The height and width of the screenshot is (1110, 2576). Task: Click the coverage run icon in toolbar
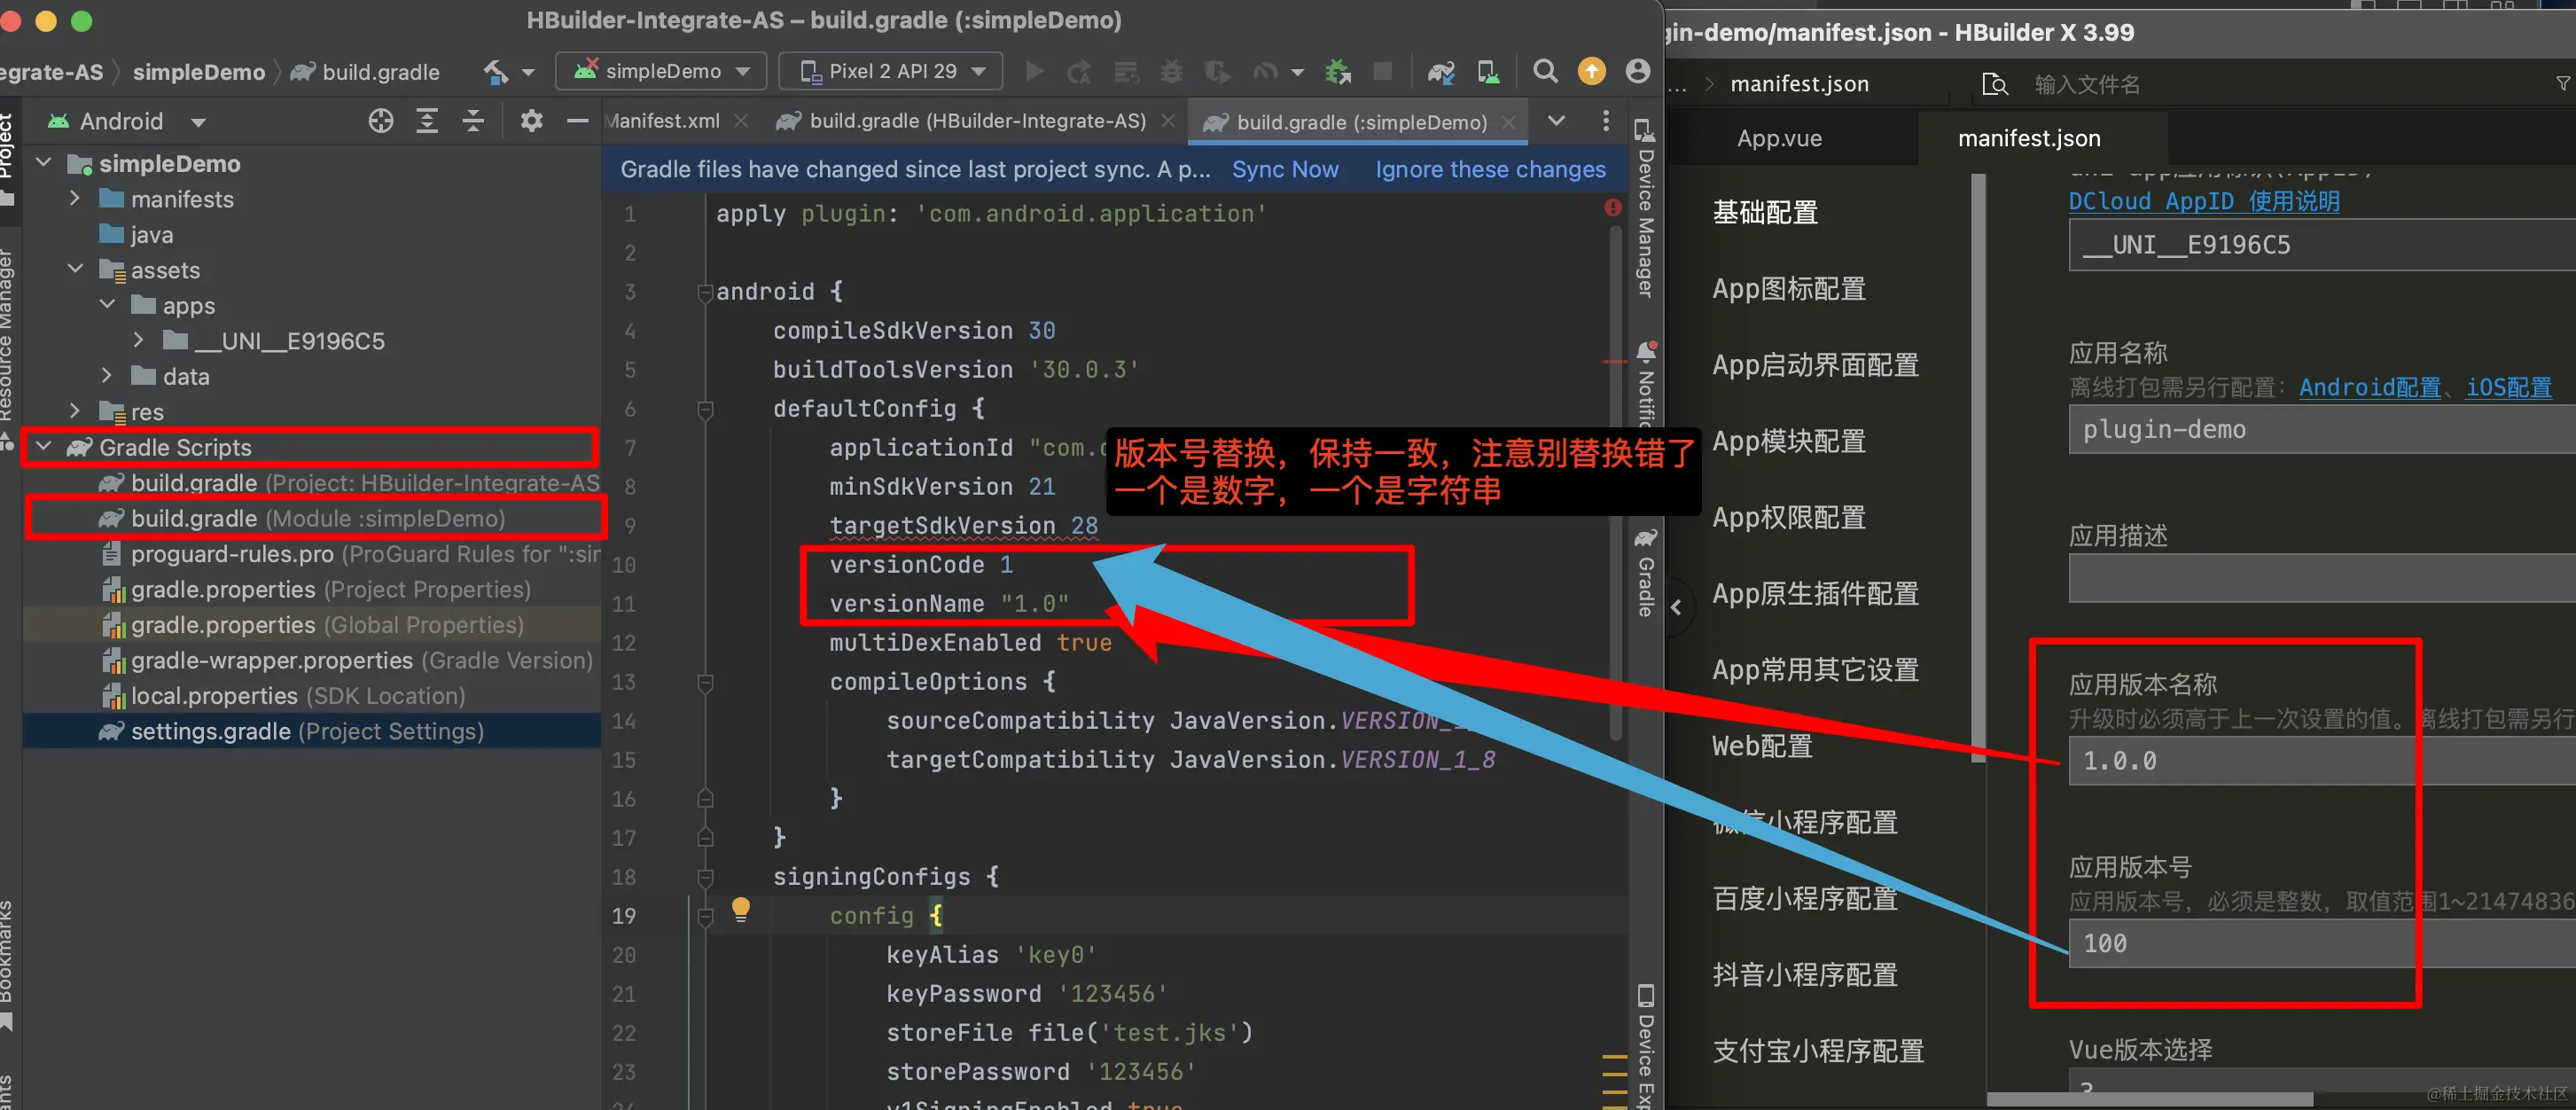tap(1217, 71)
